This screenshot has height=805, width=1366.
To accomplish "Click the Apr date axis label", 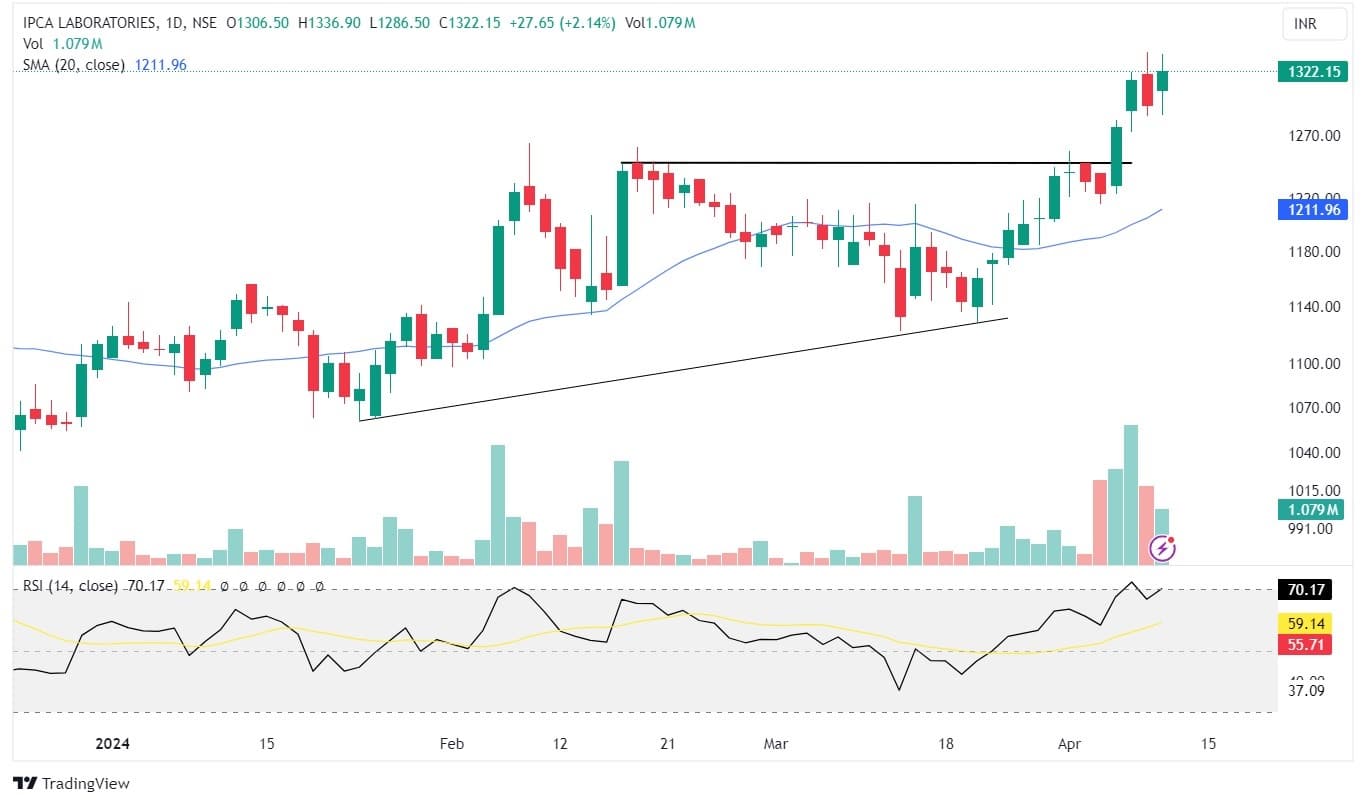I will [x=1069, y=744].
